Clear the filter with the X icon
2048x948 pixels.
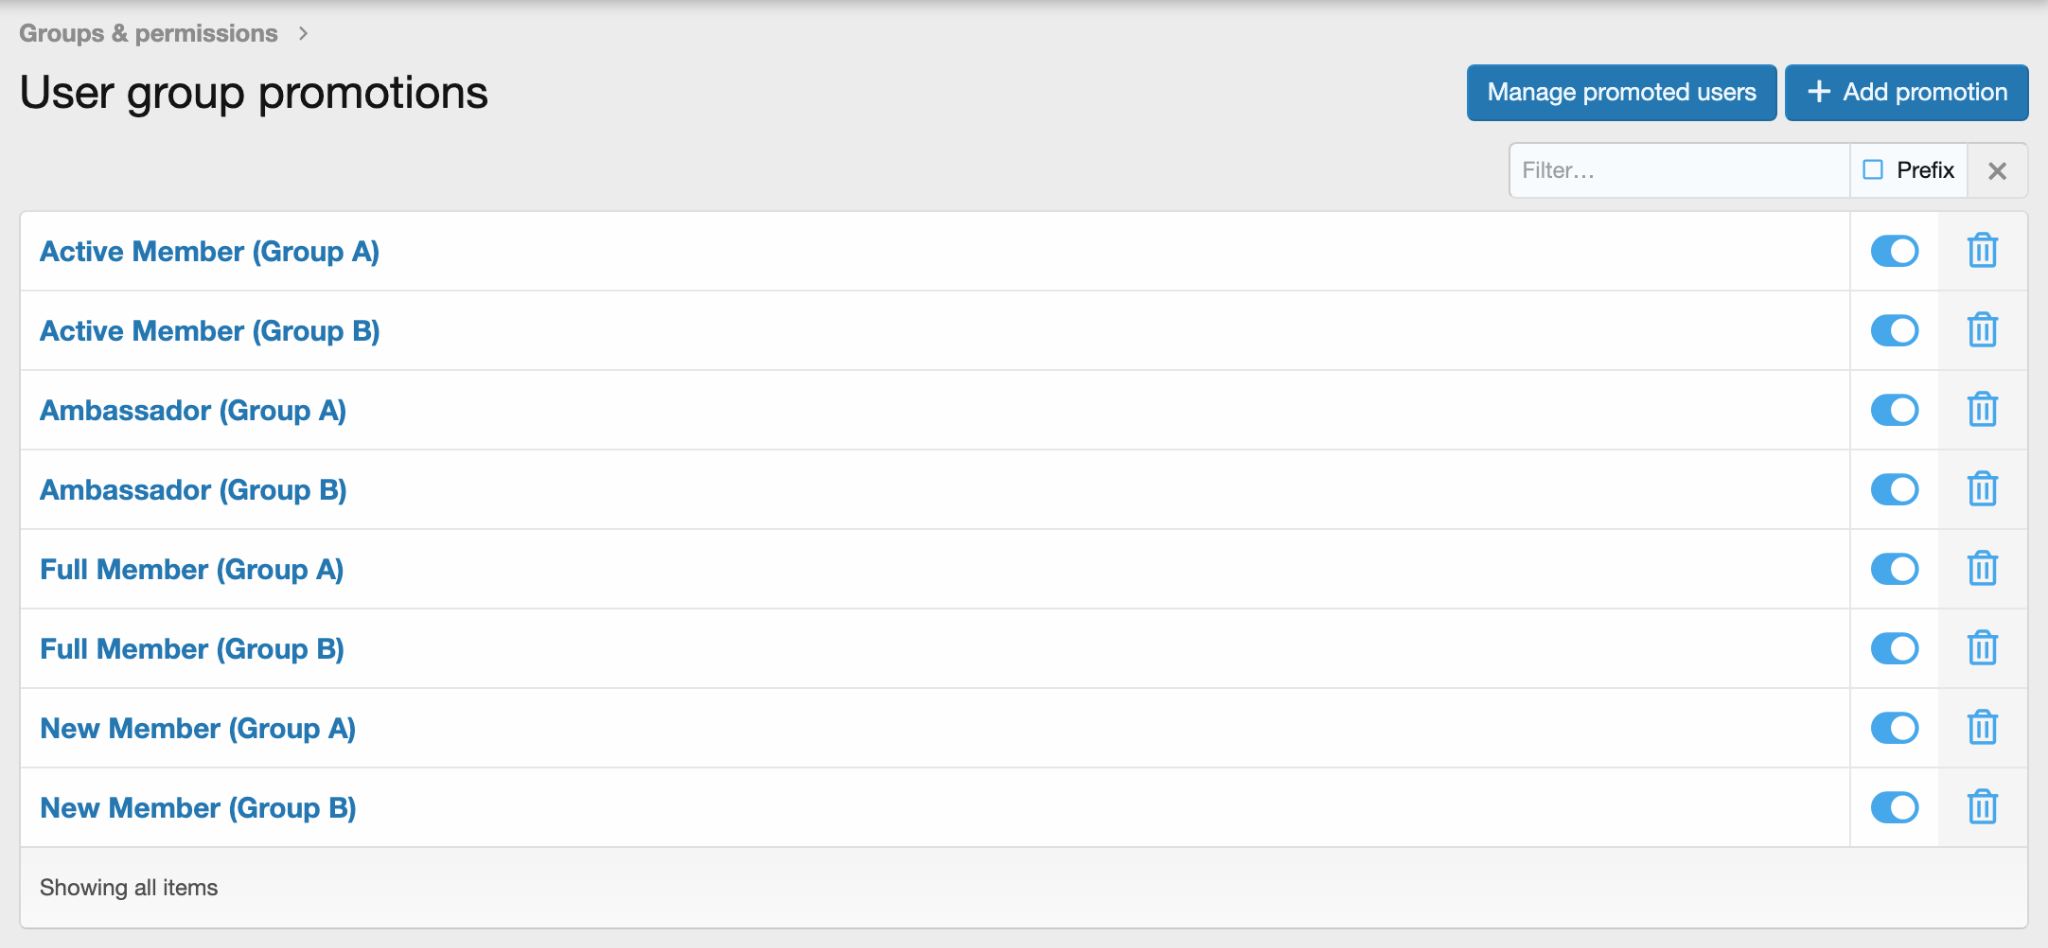(1997, 171)
